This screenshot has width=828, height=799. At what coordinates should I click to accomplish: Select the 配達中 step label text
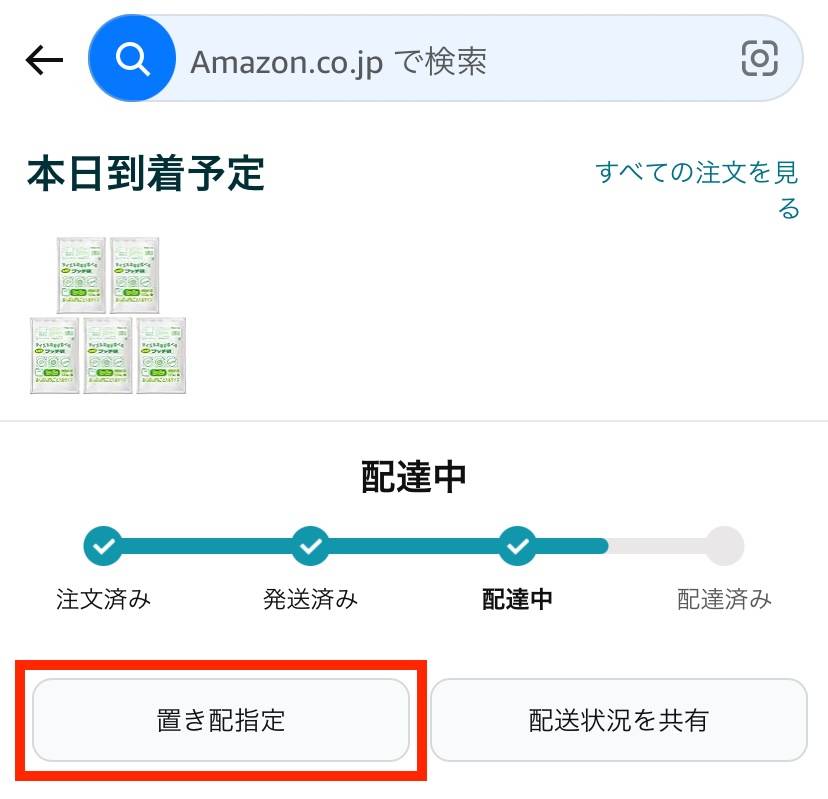pos(516,599)
